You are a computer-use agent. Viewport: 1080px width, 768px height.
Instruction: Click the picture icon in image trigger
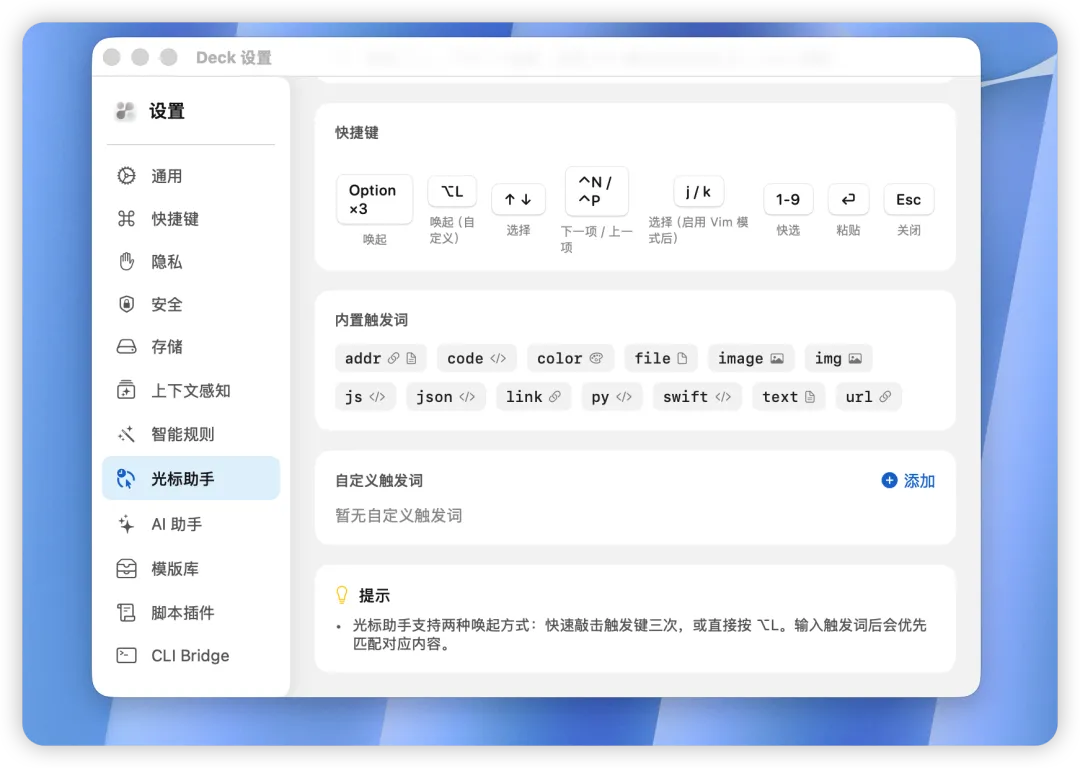coord(777,358)
